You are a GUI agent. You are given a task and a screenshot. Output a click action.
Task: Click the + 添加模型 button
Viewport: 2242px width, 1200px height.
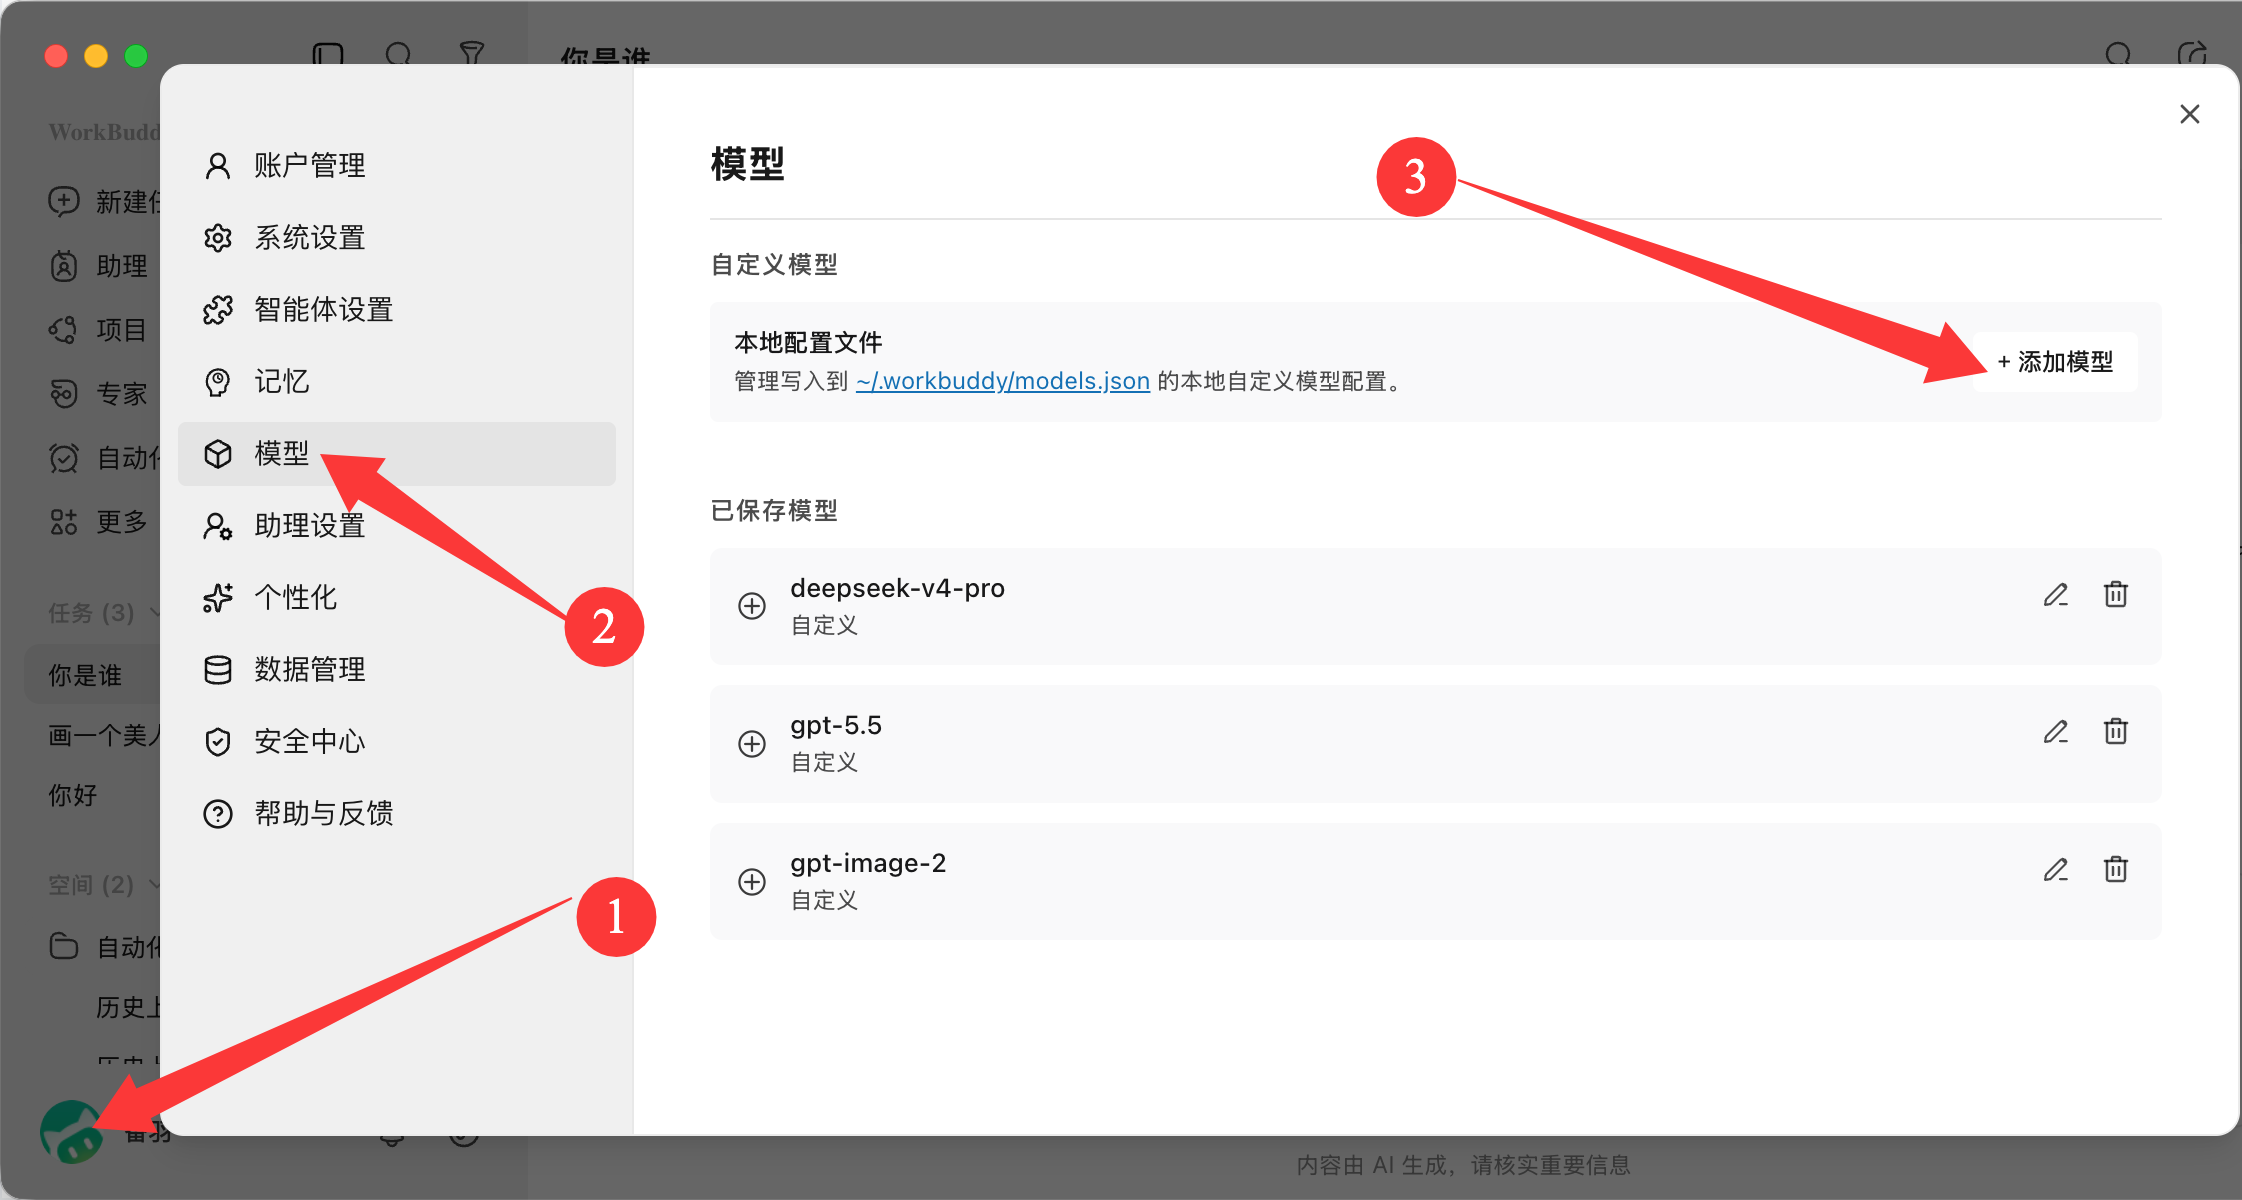2055,362
